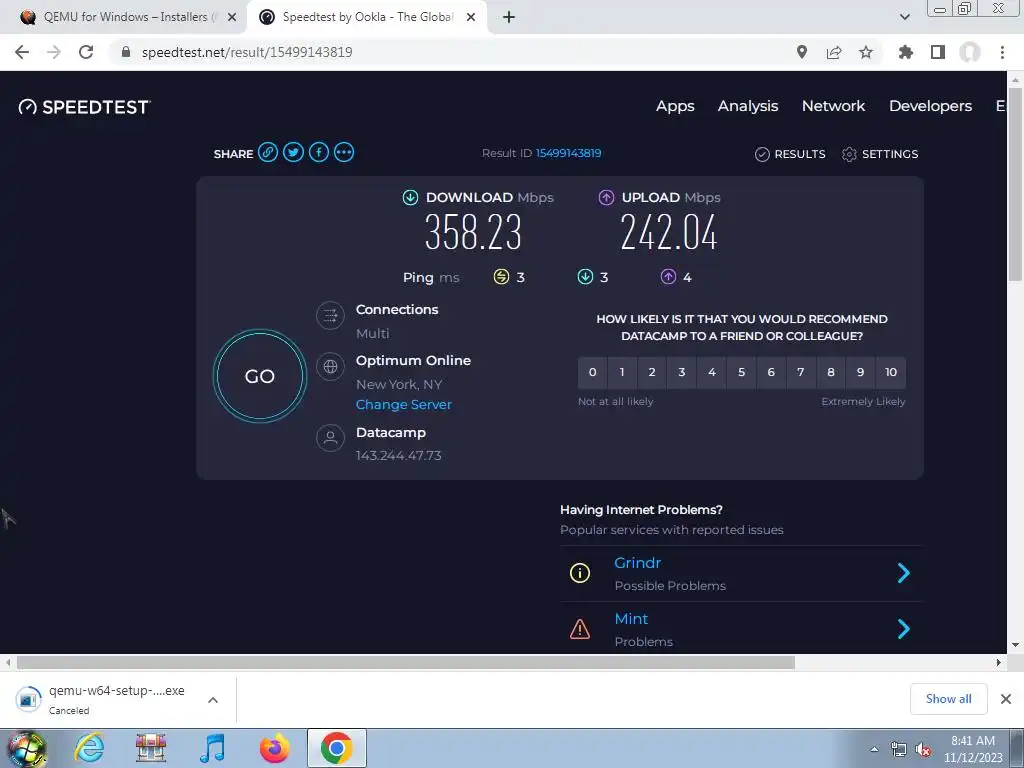The image size is (1024, 768).
Task: Click the upload arrow icon beside UPLOAD
Action: pos(606,197)
